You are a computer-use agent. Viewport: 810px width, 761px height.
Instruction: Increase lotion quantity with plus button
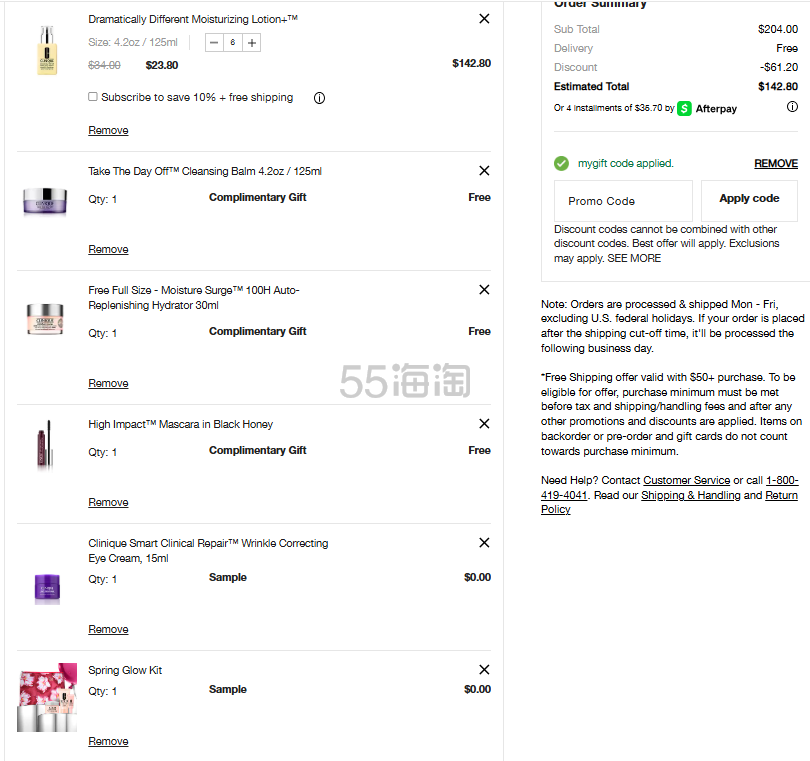(252, 43)
